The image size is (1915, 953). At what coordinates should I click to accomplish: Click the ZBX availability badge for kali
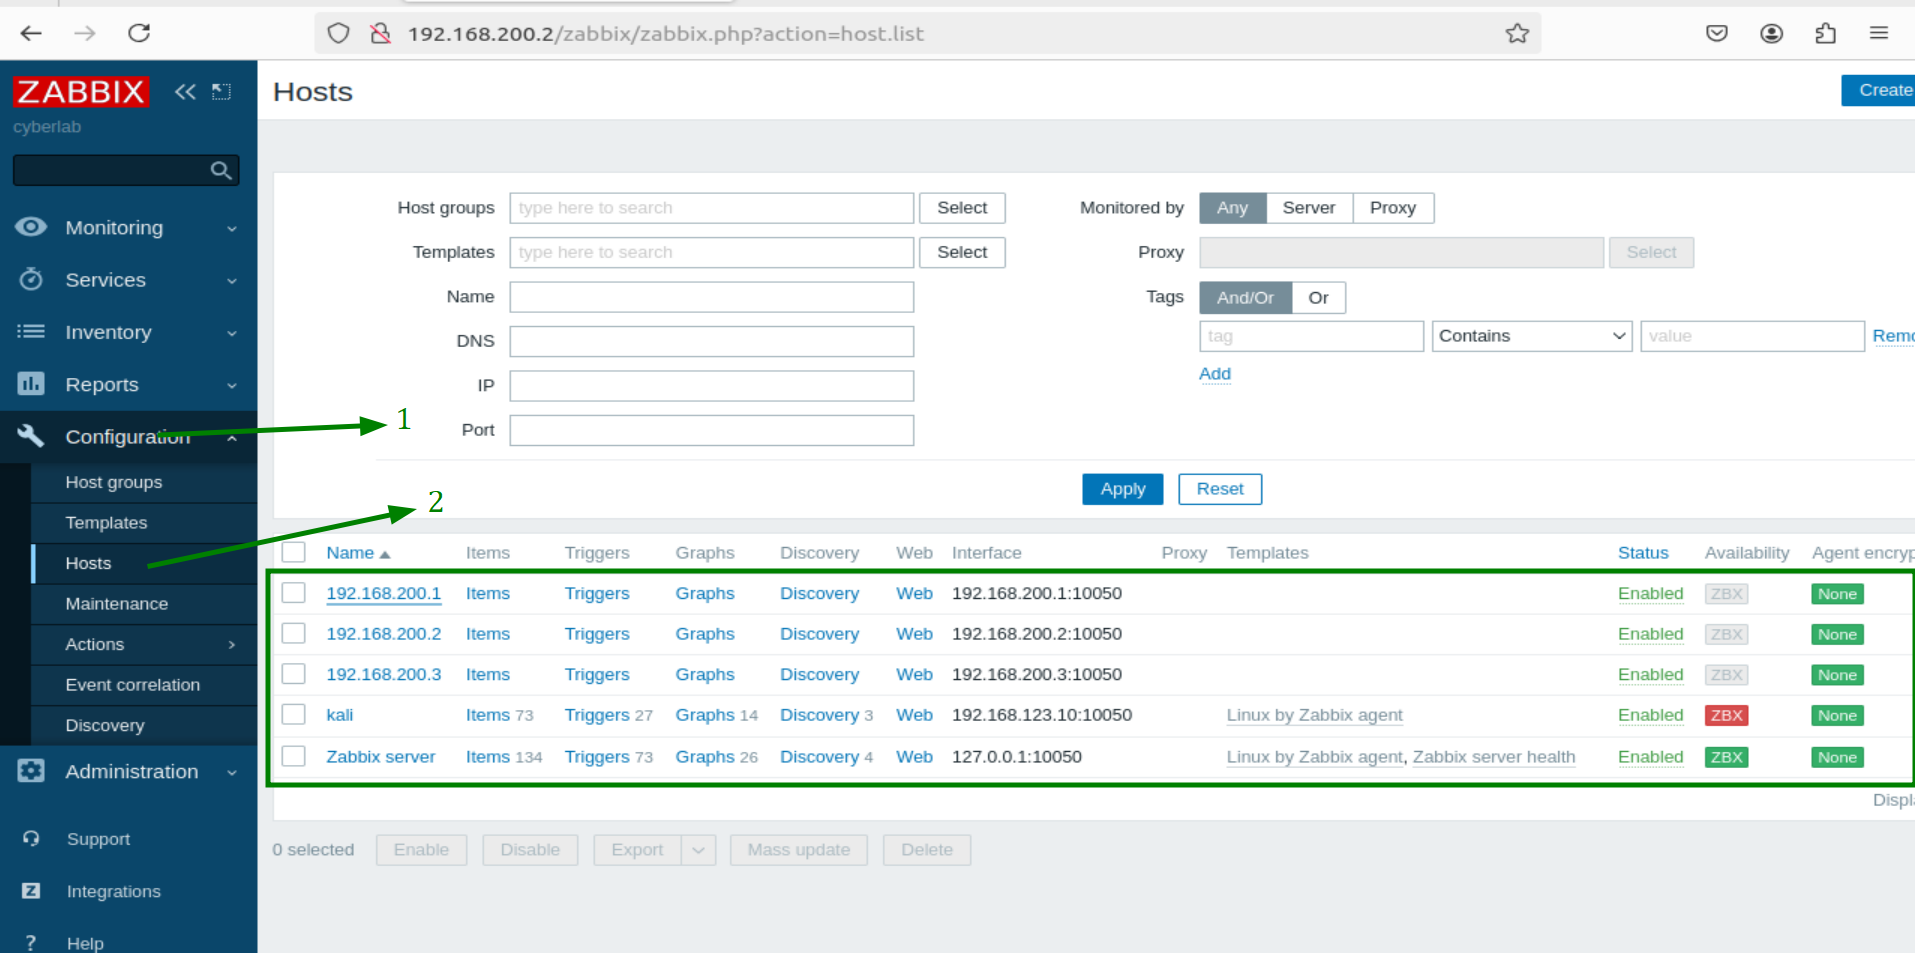[1726, 715]
